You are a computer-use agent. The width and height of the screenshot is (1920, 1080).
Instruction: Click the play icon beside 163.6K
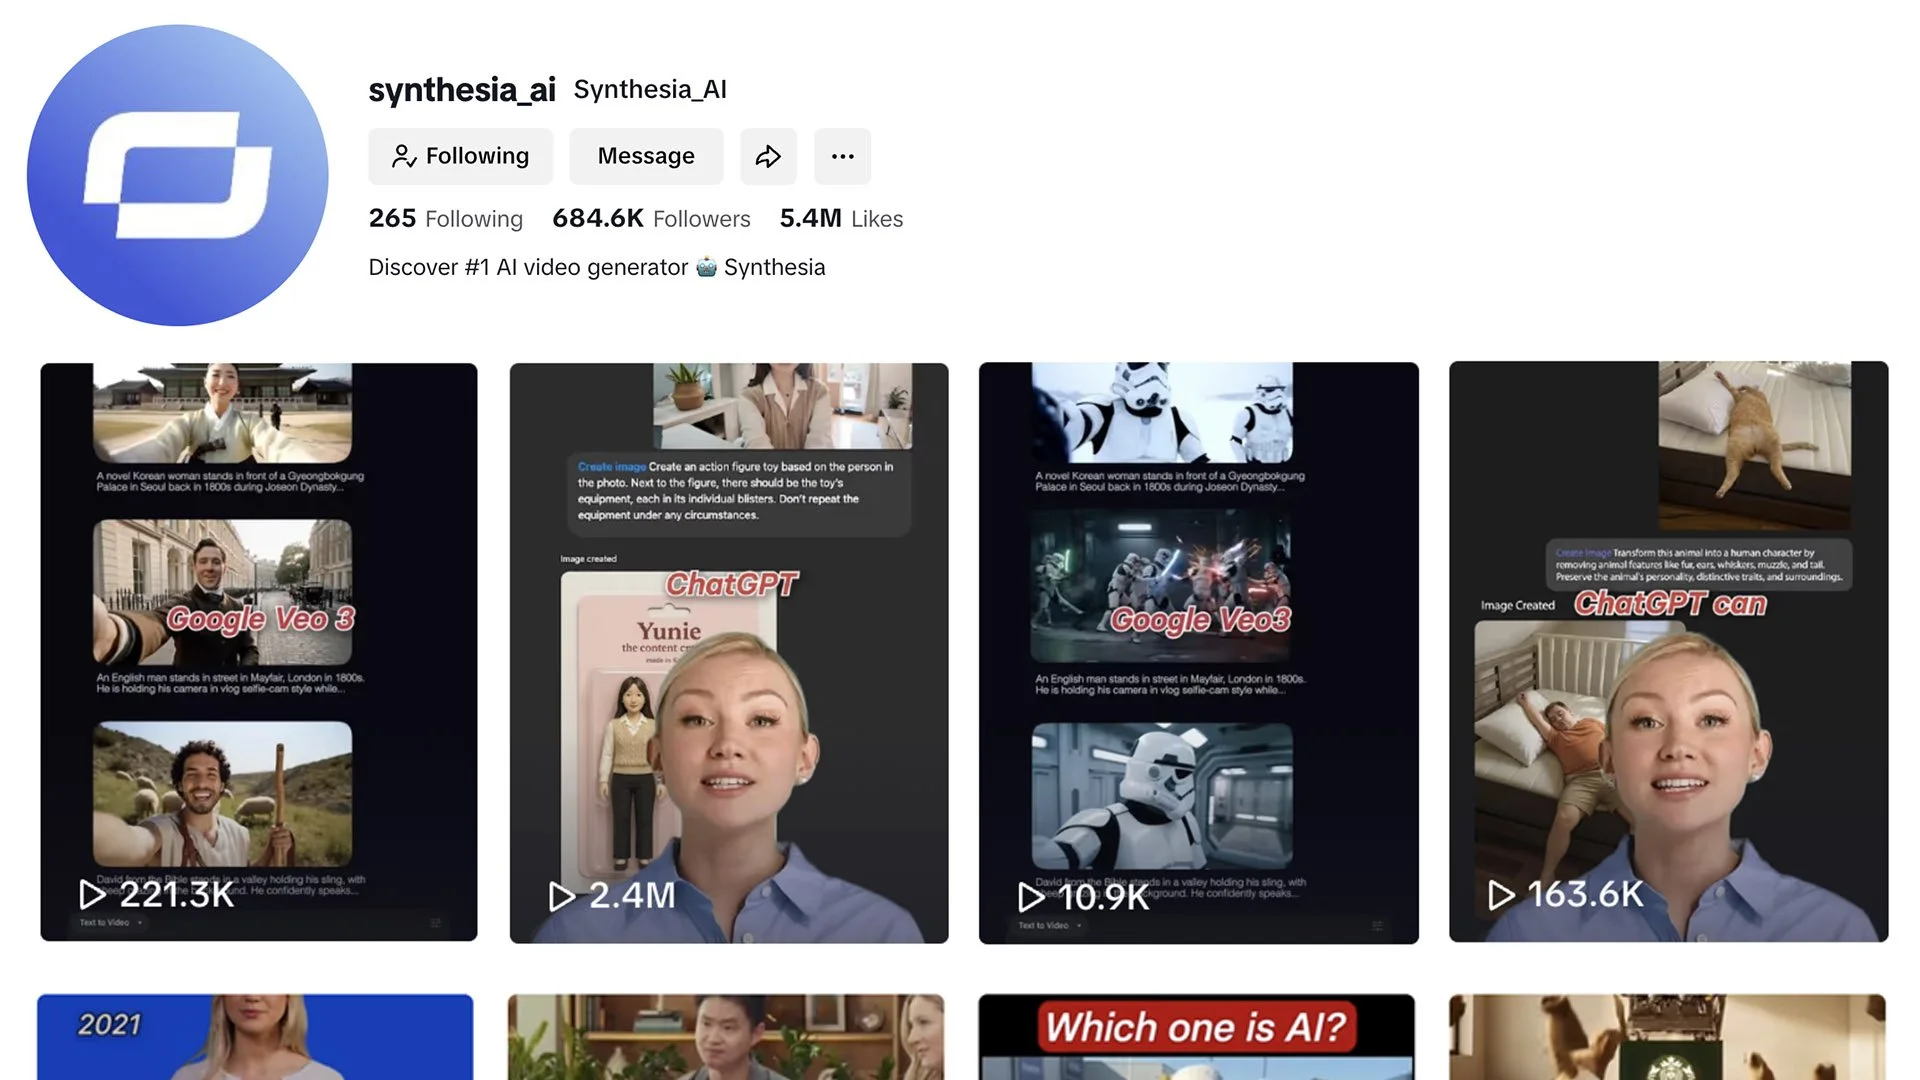click(x=1501, y=894)
